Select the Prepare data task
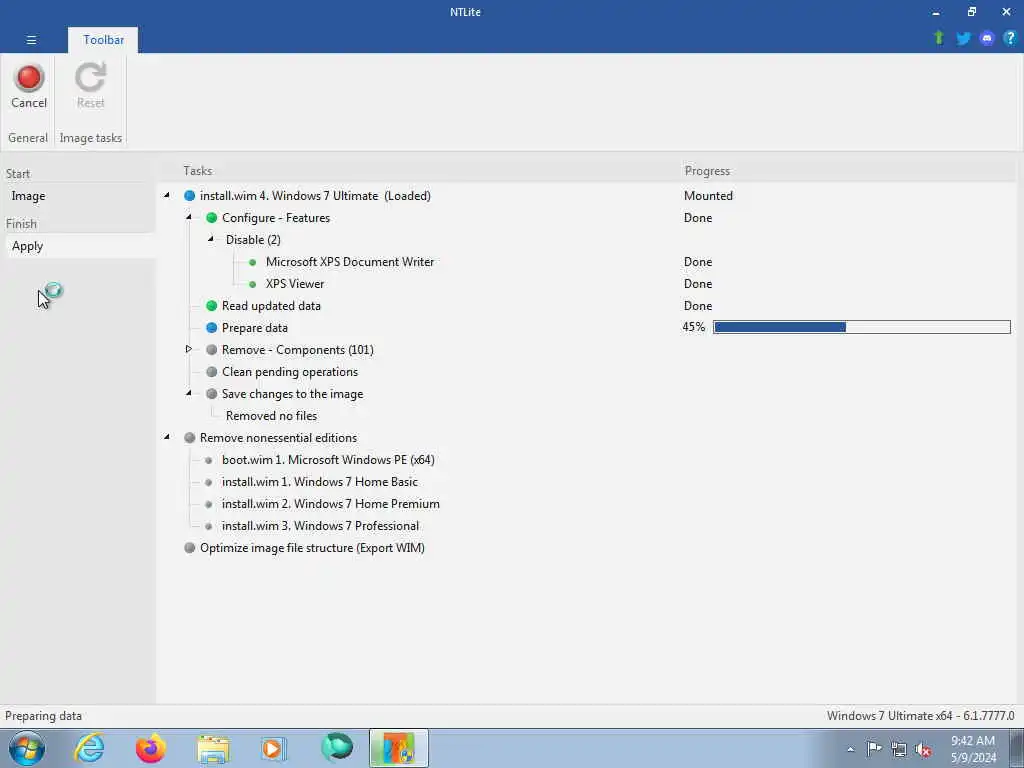 click(255, 328)
